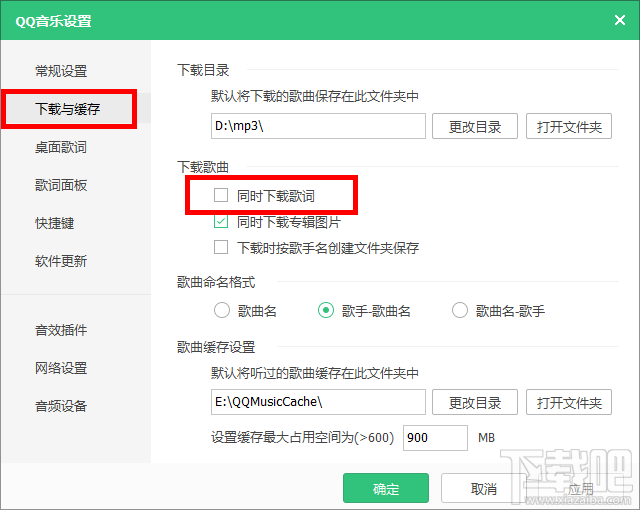The width and height of the screenshot is (640, 510).
Task: Click the 900 MB cache size field
Action: [435, 438]
